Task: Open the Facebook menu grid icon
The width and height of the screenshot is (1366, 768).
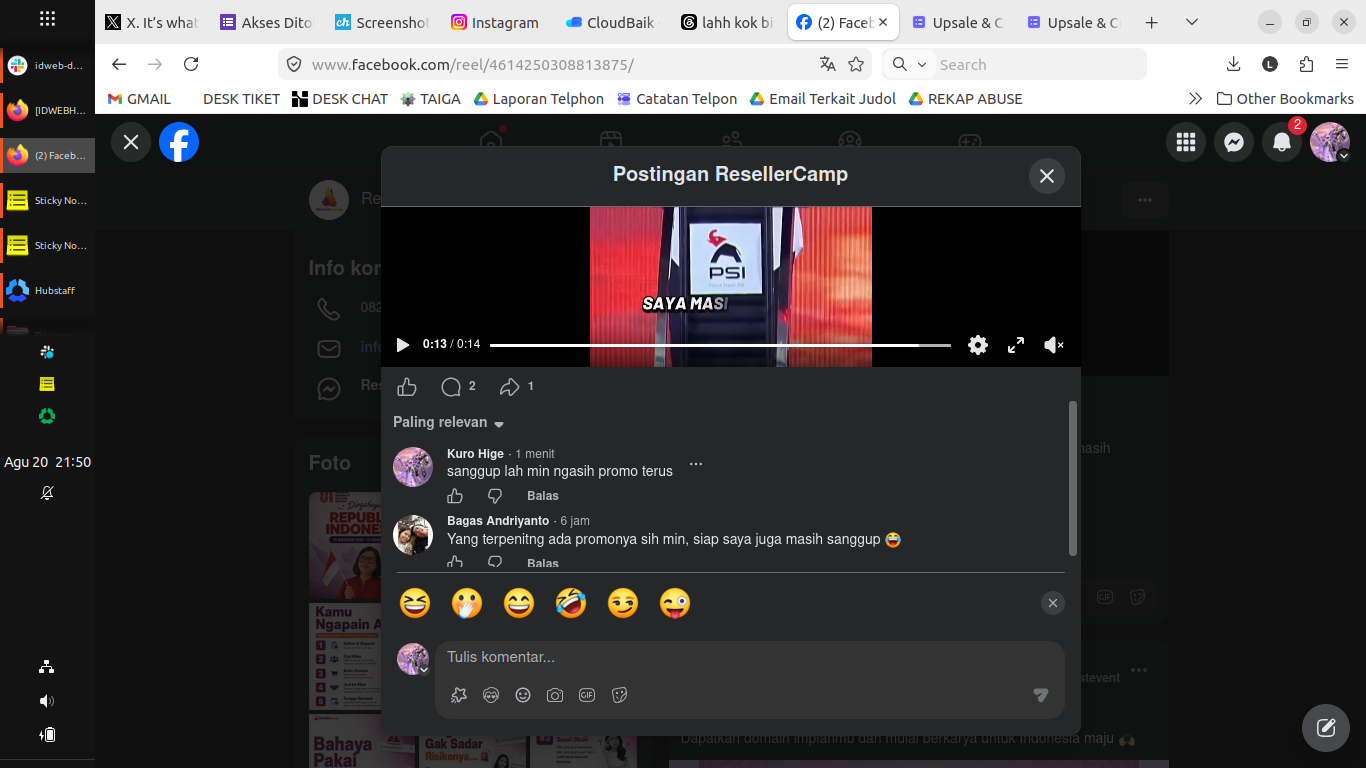Action: 1186,143
